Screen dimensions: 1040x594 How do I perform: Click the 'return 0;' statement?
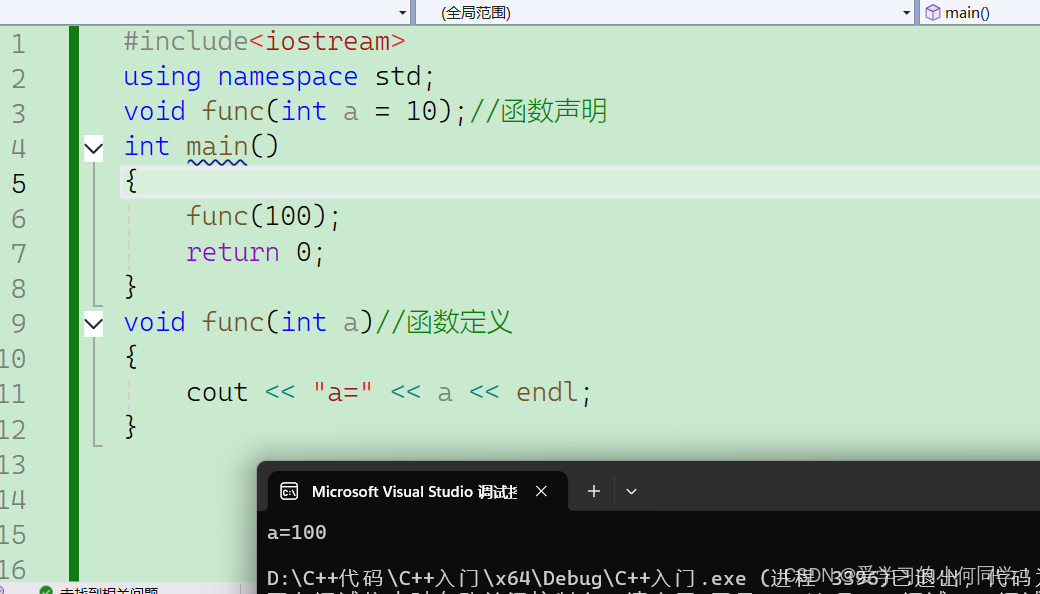pos(255,252)
